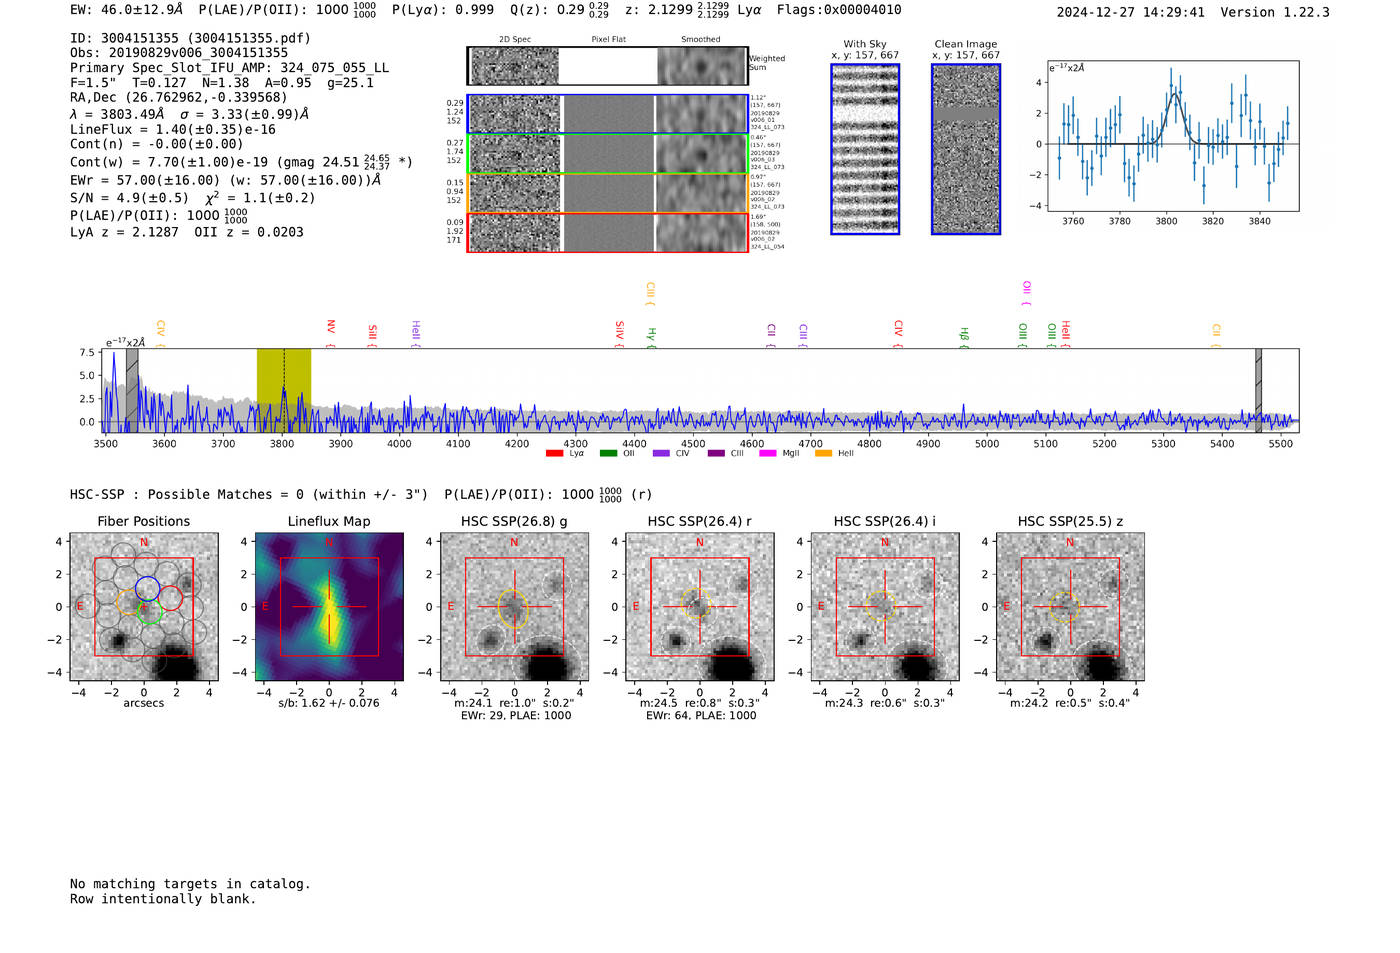Viewport: 1400px width, 953px height.
Task: Click the Smoothed column header
Action: point(701,40)
